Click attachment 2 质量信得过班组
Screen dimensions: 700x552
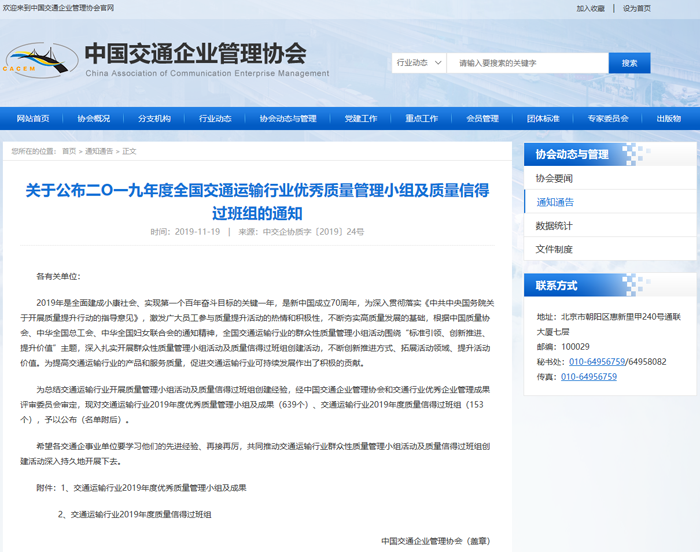click(141, 514)
